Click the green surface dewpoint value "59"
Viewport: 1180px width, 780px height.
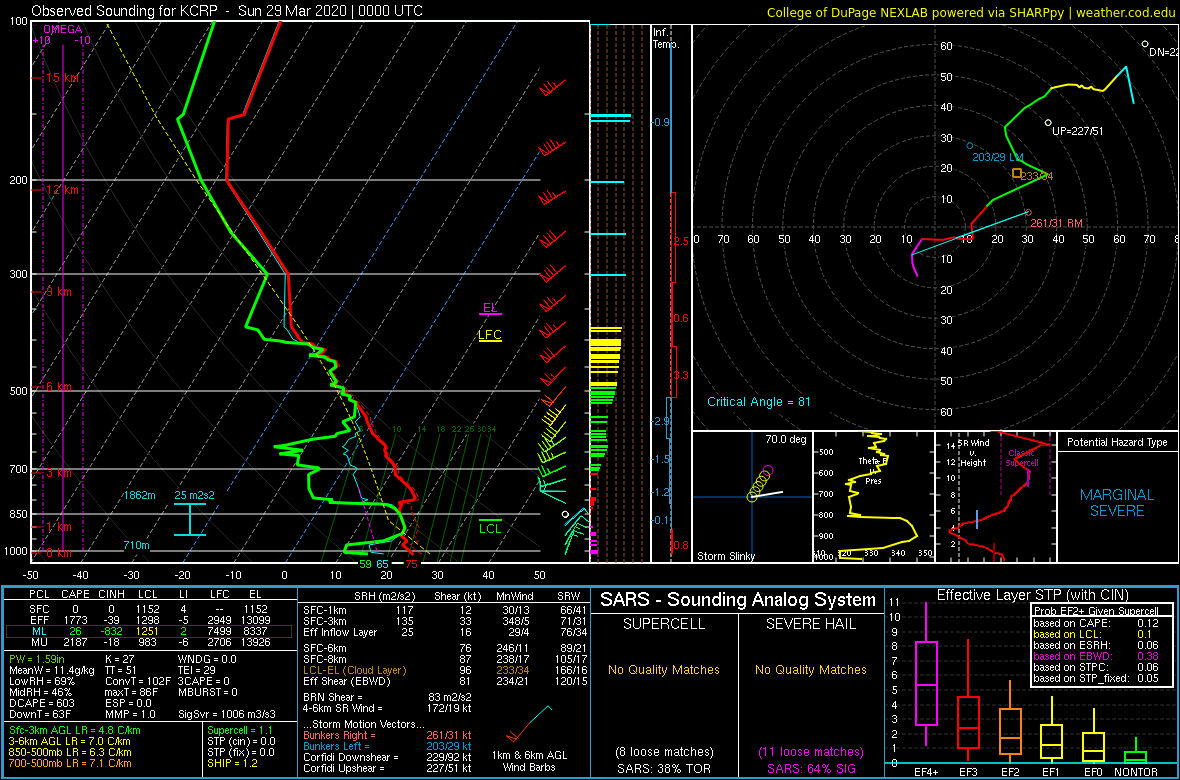365,564
